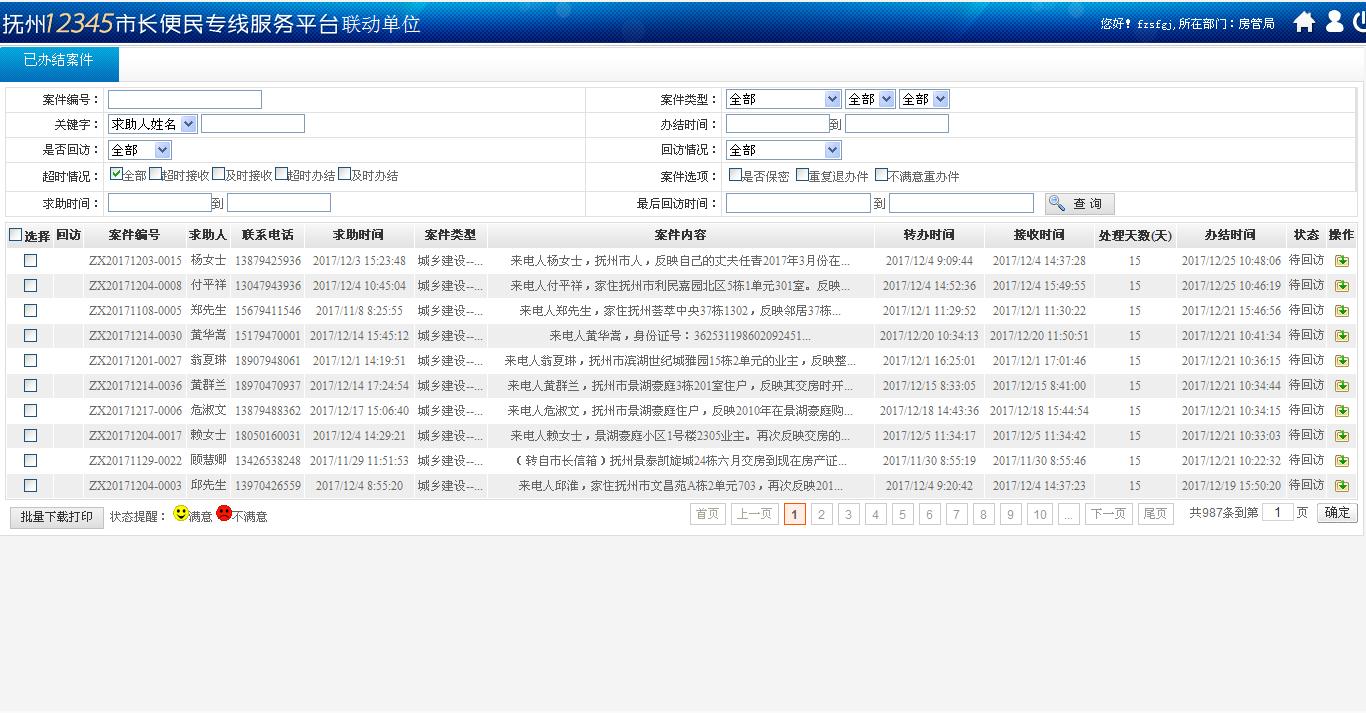Click 待回访 status for 顾慧卿 row
This screenshot has width=1366, height=713.
coord(1306,460)
